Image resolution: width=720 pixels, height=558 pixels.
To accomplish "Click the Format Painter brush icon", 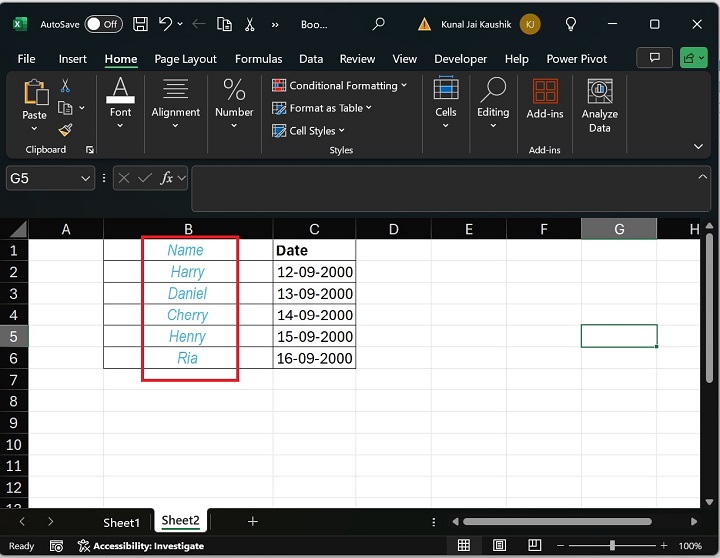I will (66, 129).
